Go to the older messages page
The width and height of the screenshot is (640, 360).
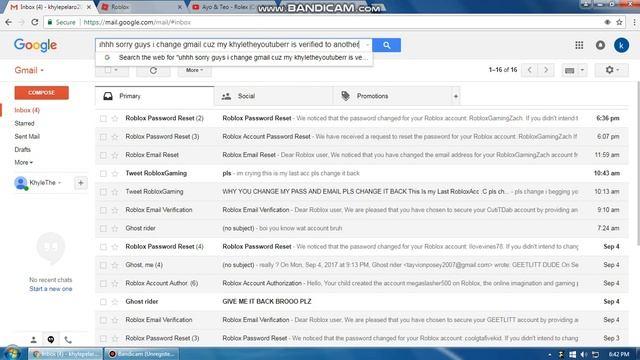546,70
